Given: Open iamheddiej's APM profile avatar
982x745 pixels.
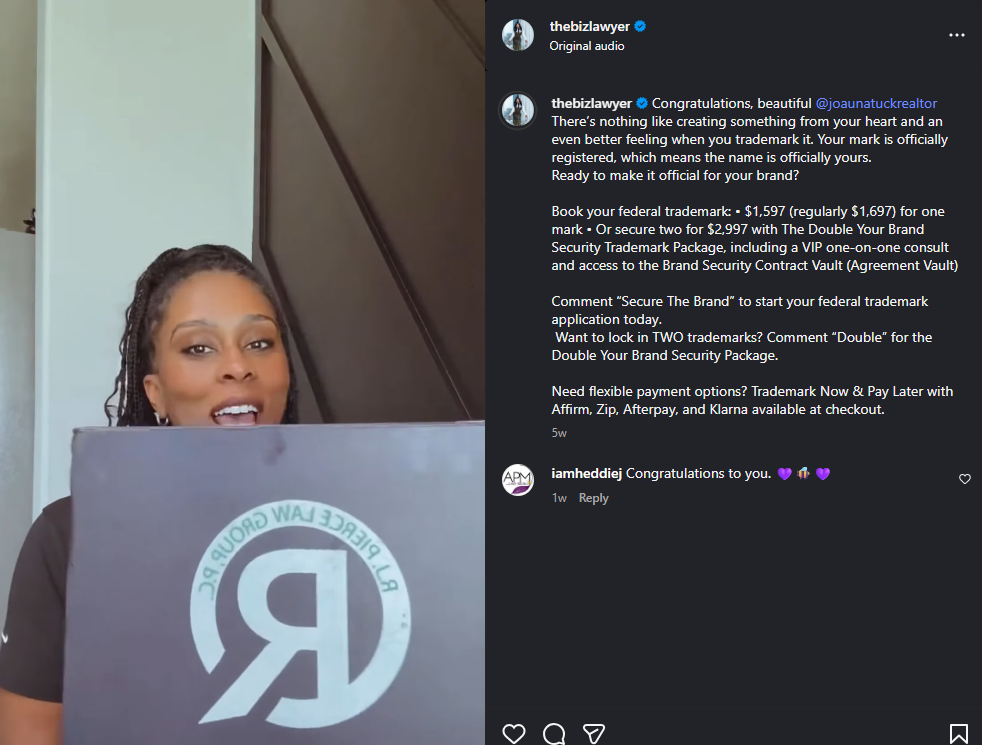Looking at the screenshot, I should coord(518,480).
